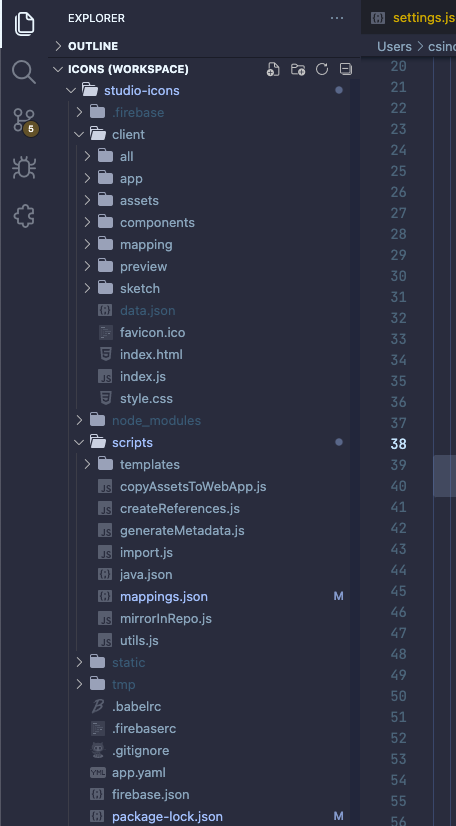Click line number 50 in gutter
Image resolution: width=456 pixels, height=826 pixels.
click(399, 696)
